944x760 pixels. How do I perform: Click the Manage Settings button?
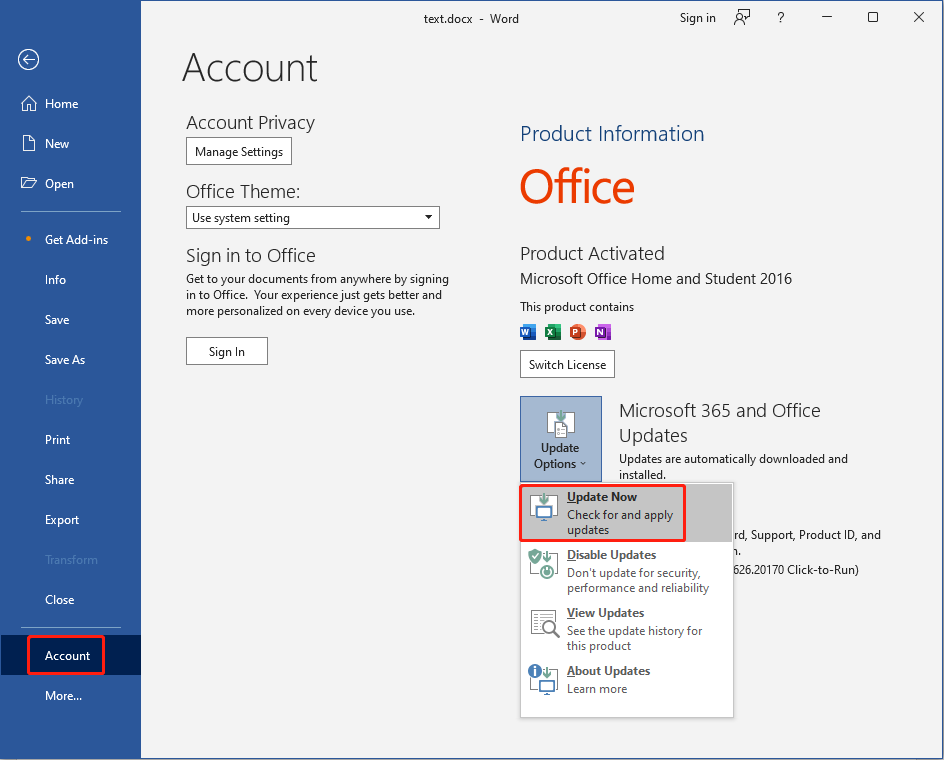click(x=239, y=151)
